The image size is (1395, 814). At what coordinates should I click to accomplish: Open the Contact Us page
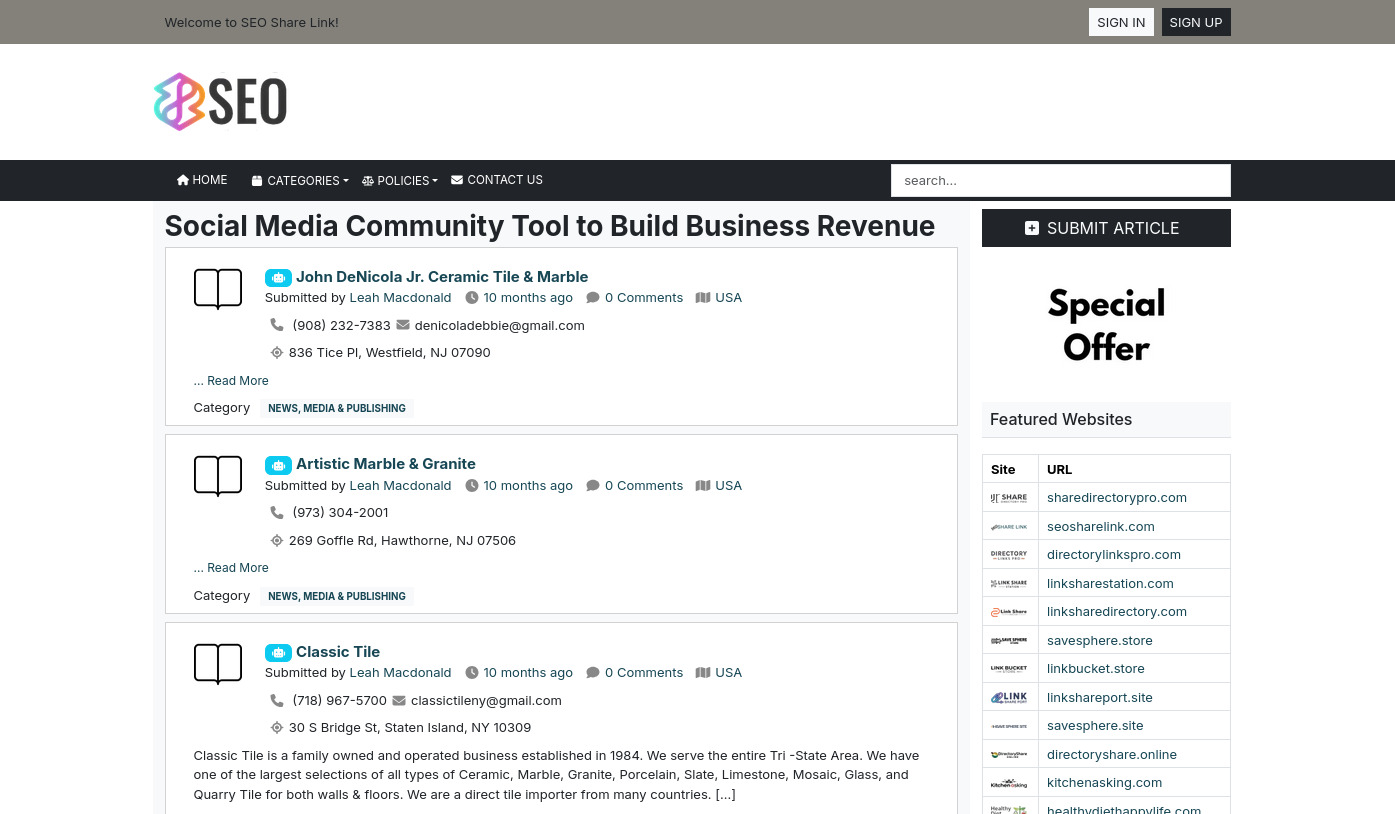pyautogui.click(x=497, y=180)
